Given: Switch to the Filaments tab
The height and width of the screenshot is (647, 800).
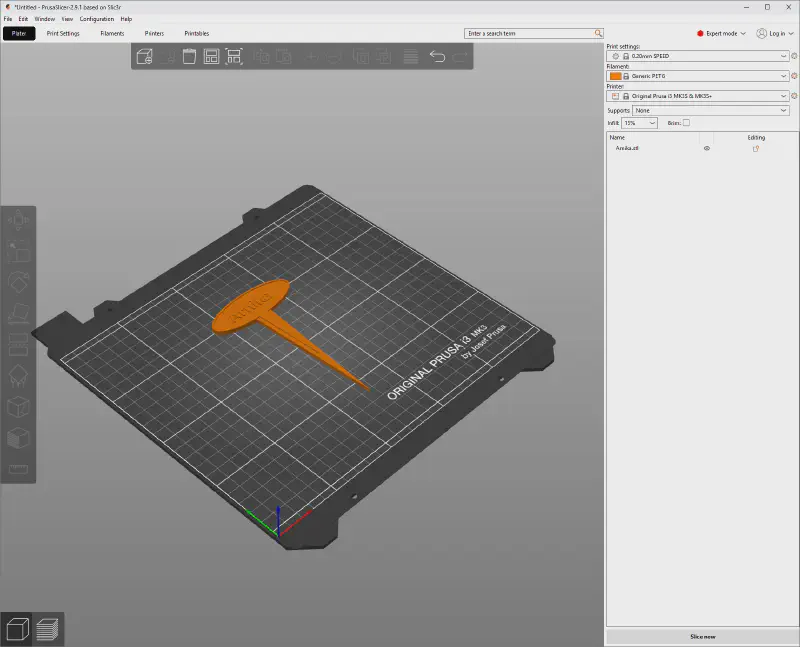Looking at the screenshot, I should [112, 33].
